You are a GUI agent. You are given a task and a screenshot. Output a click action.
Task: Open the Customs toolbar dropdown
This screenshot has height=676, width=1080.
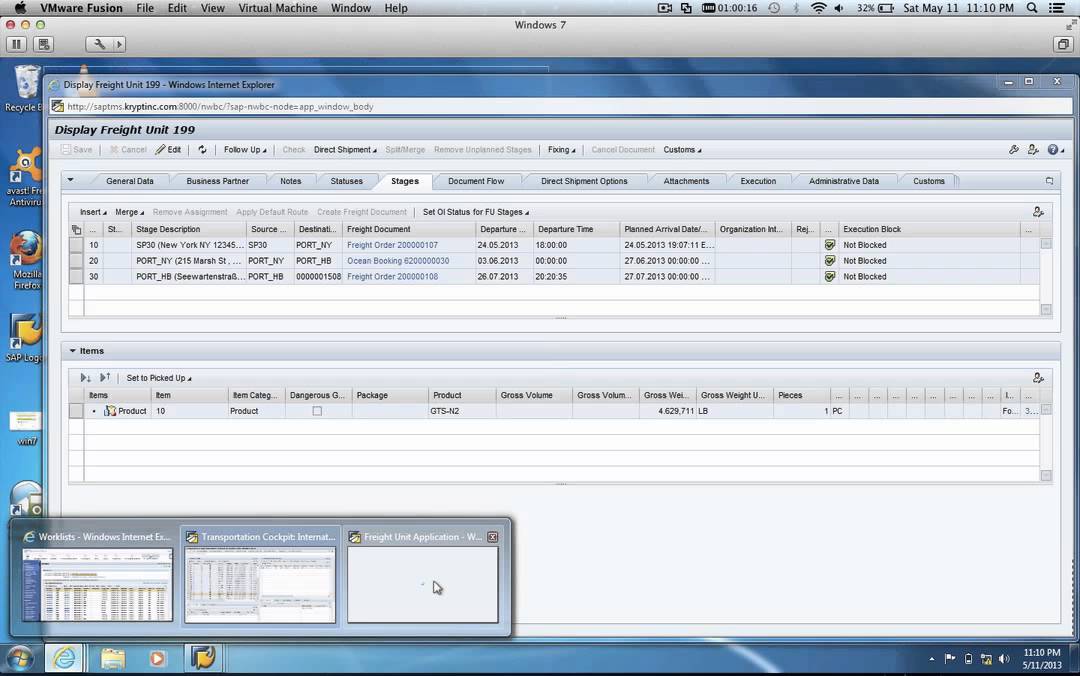682,150
